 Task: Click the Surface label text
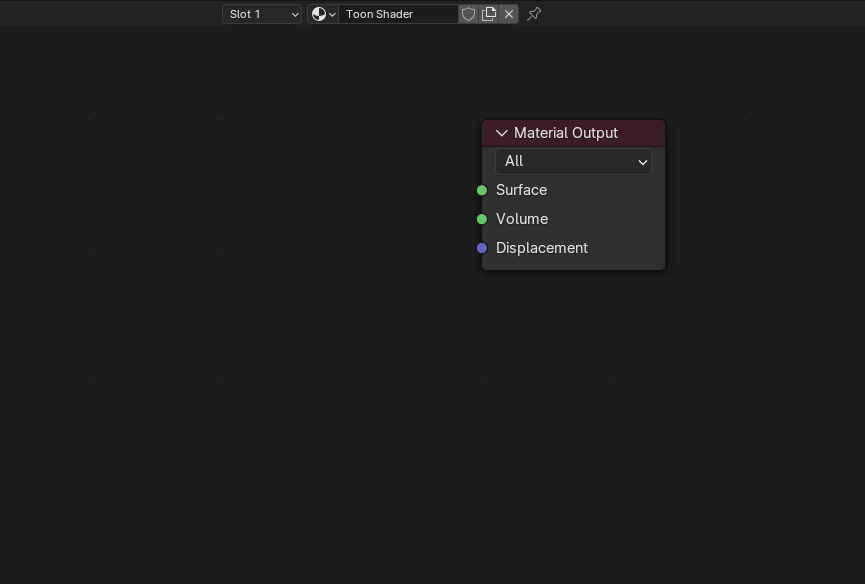tap(521, 190)
